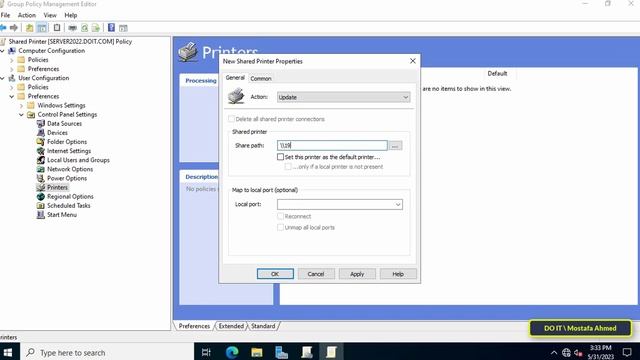
Task: Select 'Shared Printer [SERVER2022.DOIT.COM] Policy' root node
Action: (70, 42)
